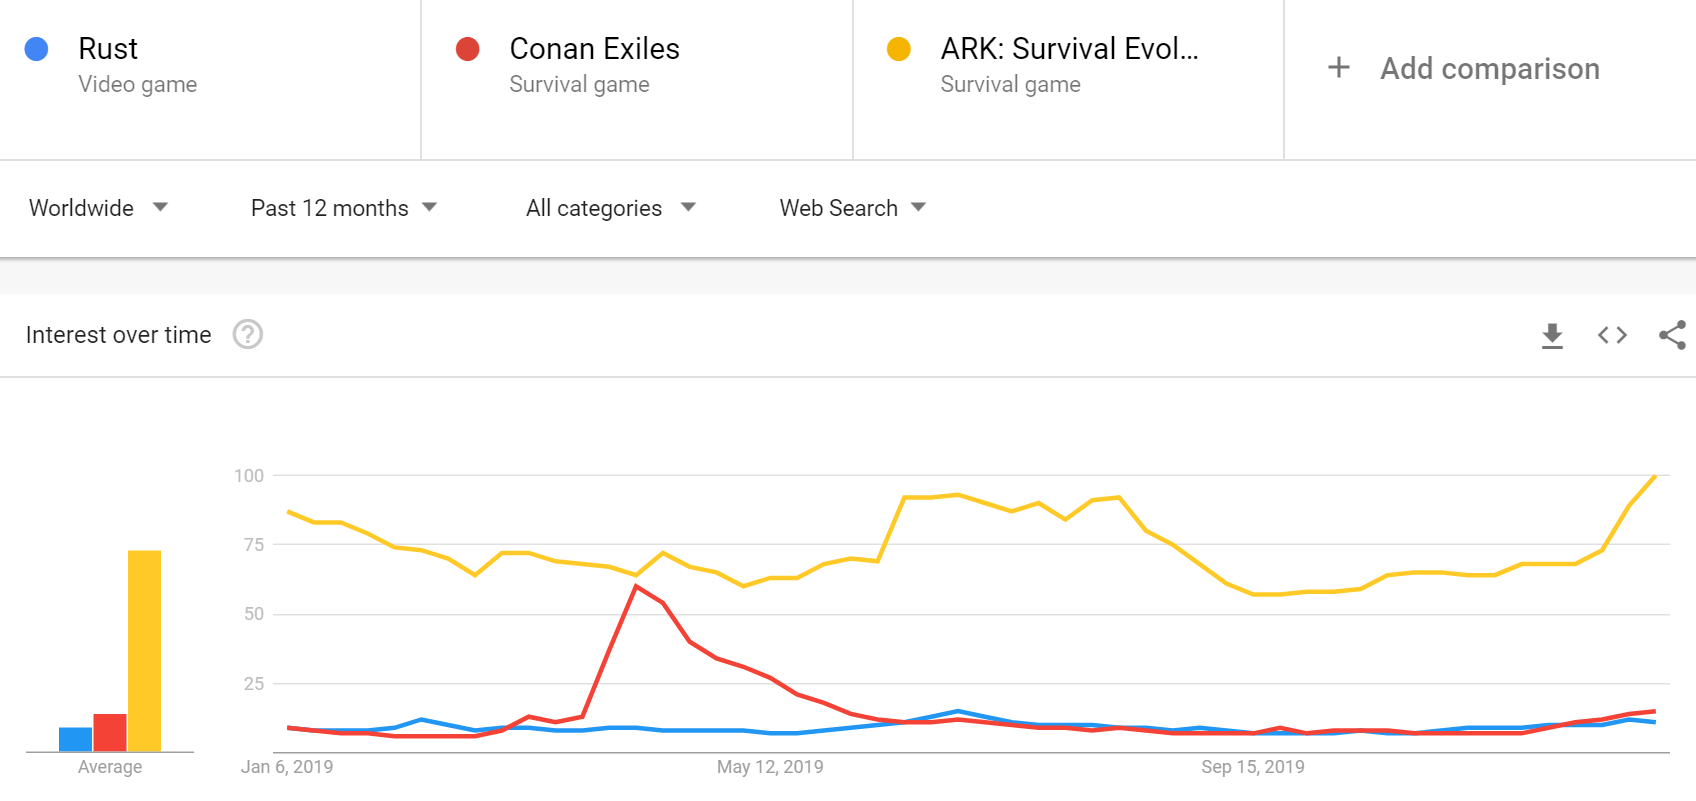
Task: Expand the All categories dropdown
Action: tap(610, 208)
